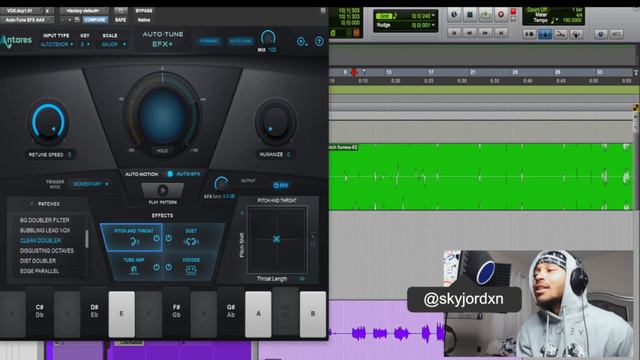Screen dimensions: 640x360
Task: Select DISGUSTING OCTAVES patch
Action: pos(47,251)
